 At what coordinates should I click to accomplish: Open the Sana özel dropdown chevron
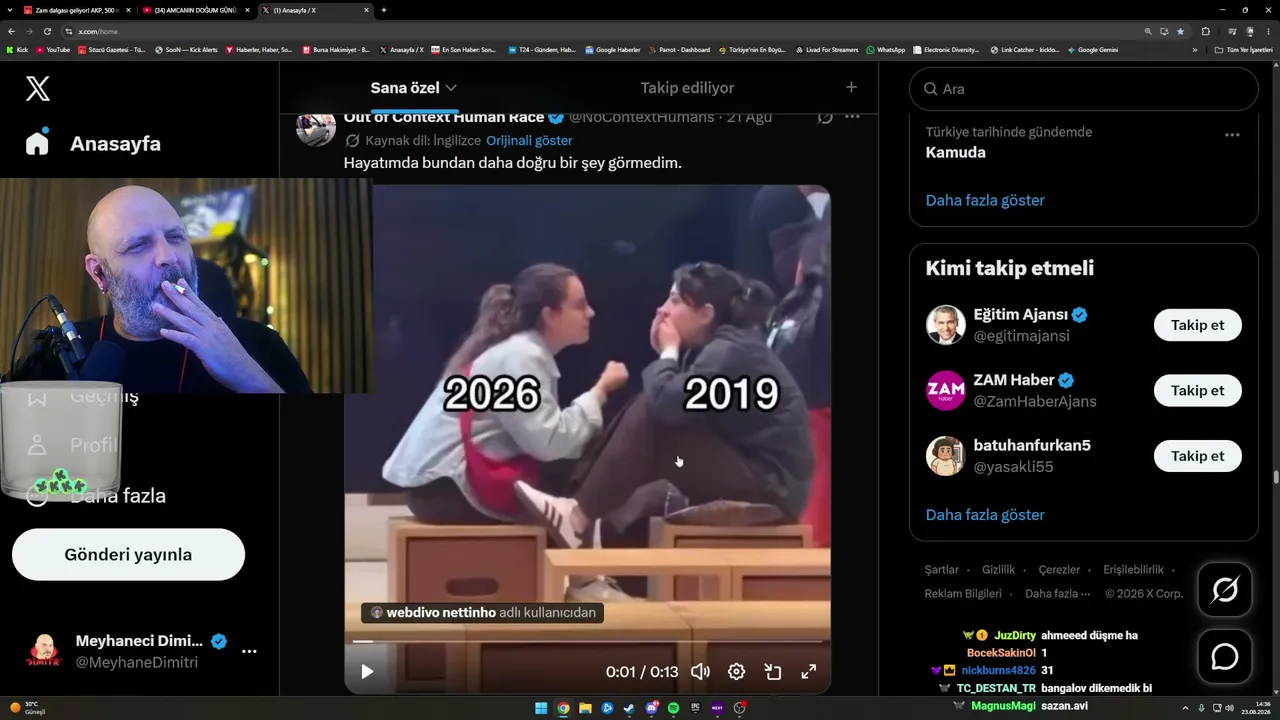451,88
